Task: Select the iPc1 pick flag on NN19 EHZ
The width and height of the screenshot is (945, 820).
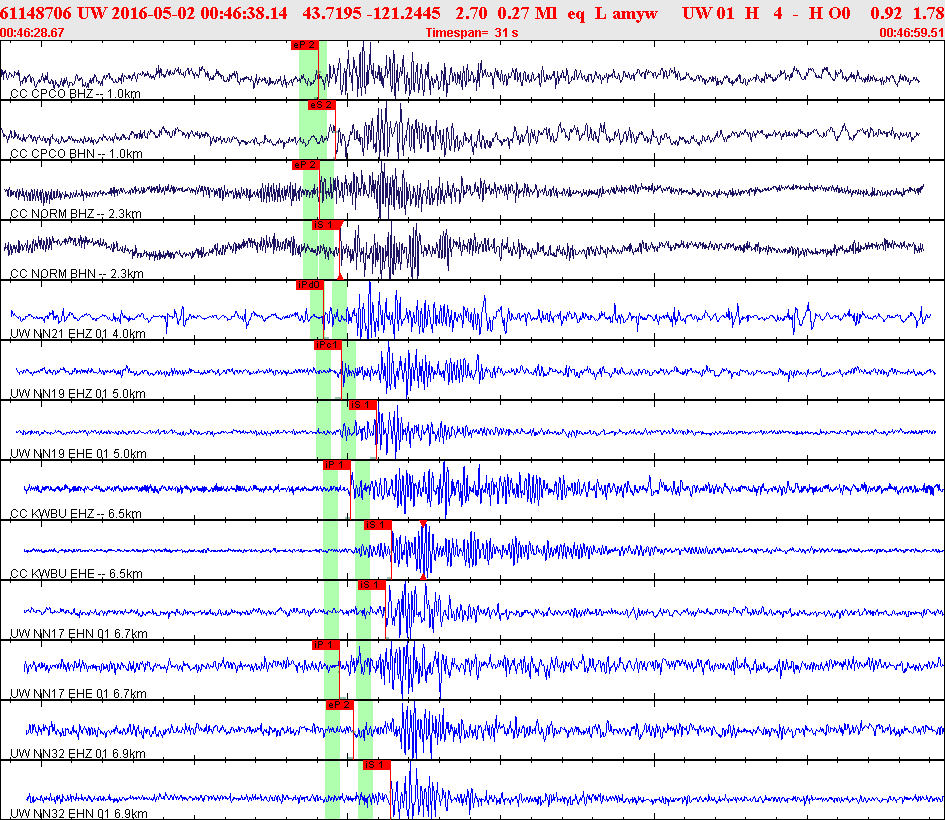Action: tap(327, 345)
